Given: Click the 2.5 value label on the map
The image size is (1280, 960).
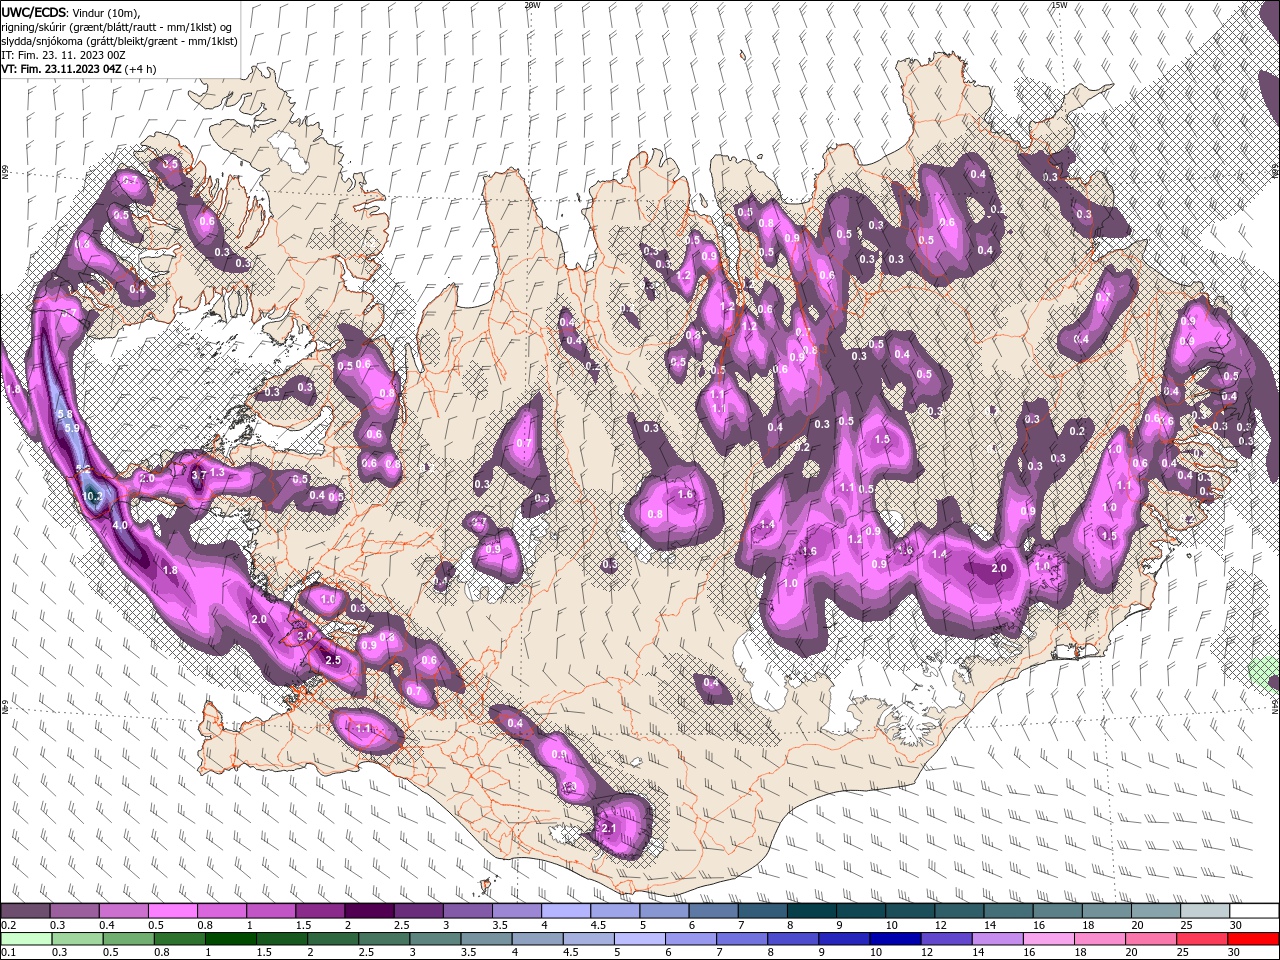Looking at the screenshot, I should tap(333, 661).
